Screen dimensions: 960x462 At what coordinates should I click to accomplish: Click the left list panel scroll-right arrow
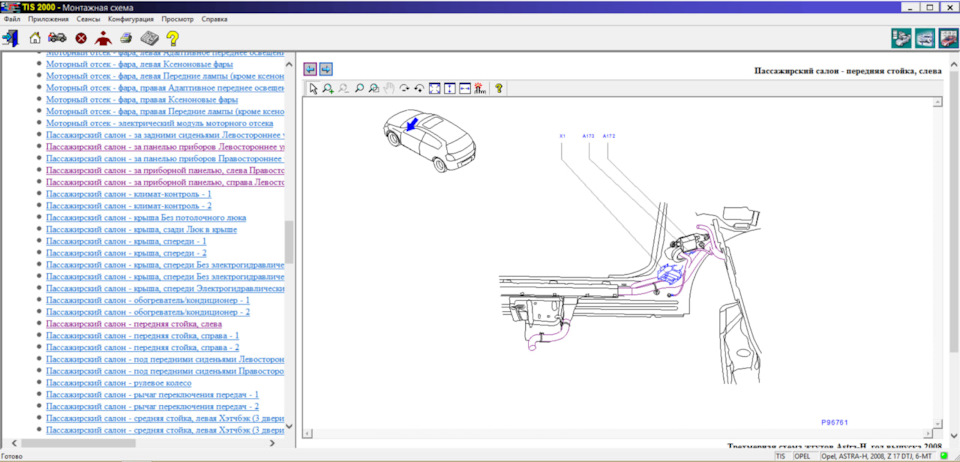click(273, 442)
